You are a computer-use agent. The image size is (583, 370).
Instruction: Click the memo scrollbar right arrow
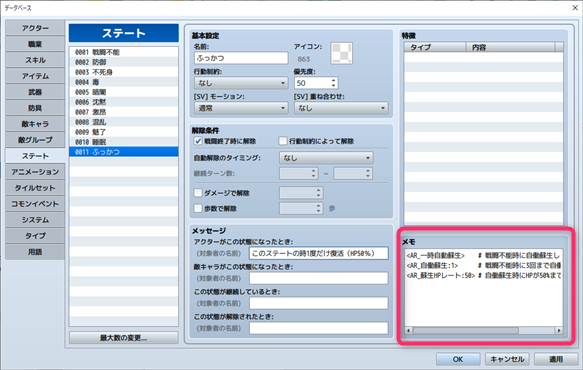pos(559,331)
